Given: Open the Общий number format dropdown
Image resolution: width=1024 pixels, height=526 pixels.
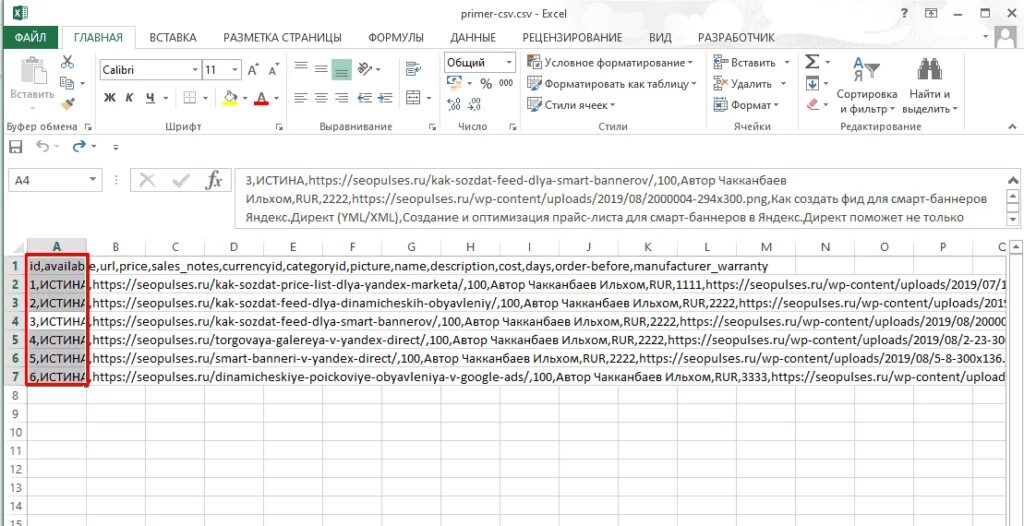Looking at the screenshot, I should click(x=509, y=63).
